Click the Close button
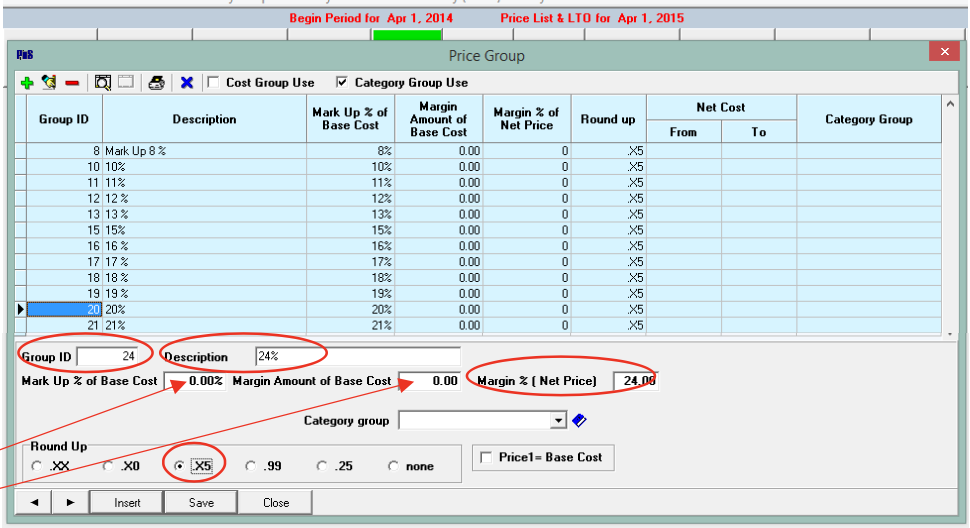 [276, 503]
